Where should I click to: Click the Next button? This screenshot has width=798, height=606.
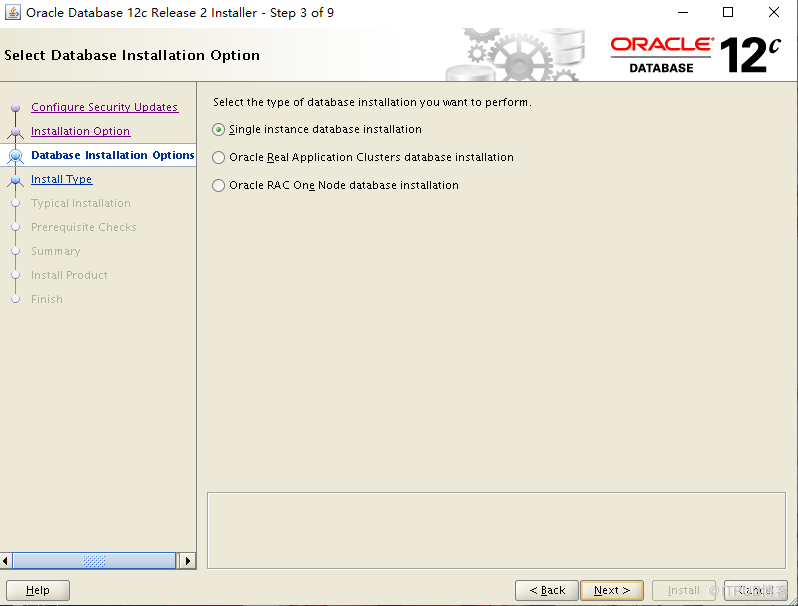click(x=612, y=590)
